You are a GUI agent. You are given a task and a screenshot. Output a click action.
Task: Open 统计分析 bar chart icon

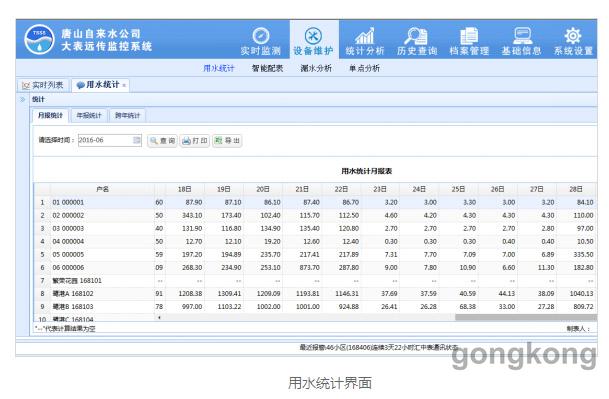click(365, 36)
